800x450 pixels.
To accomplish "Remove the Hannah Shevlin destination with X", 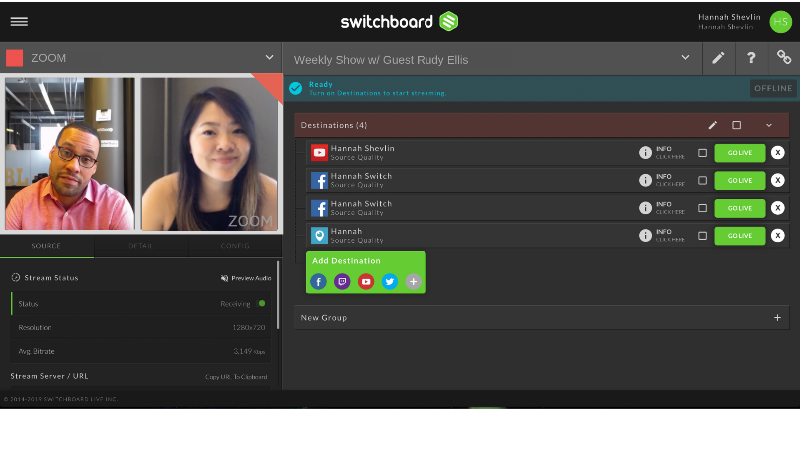I will tap(778, 153).
